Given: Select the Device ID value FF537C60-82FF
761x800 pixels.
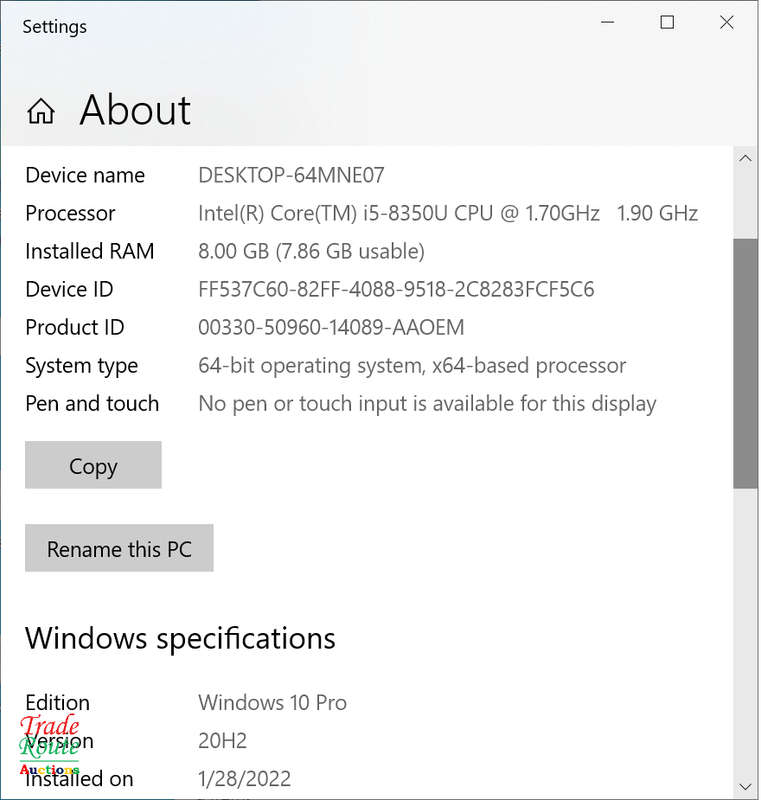Looking at the screenshot, I should (396, 289).
